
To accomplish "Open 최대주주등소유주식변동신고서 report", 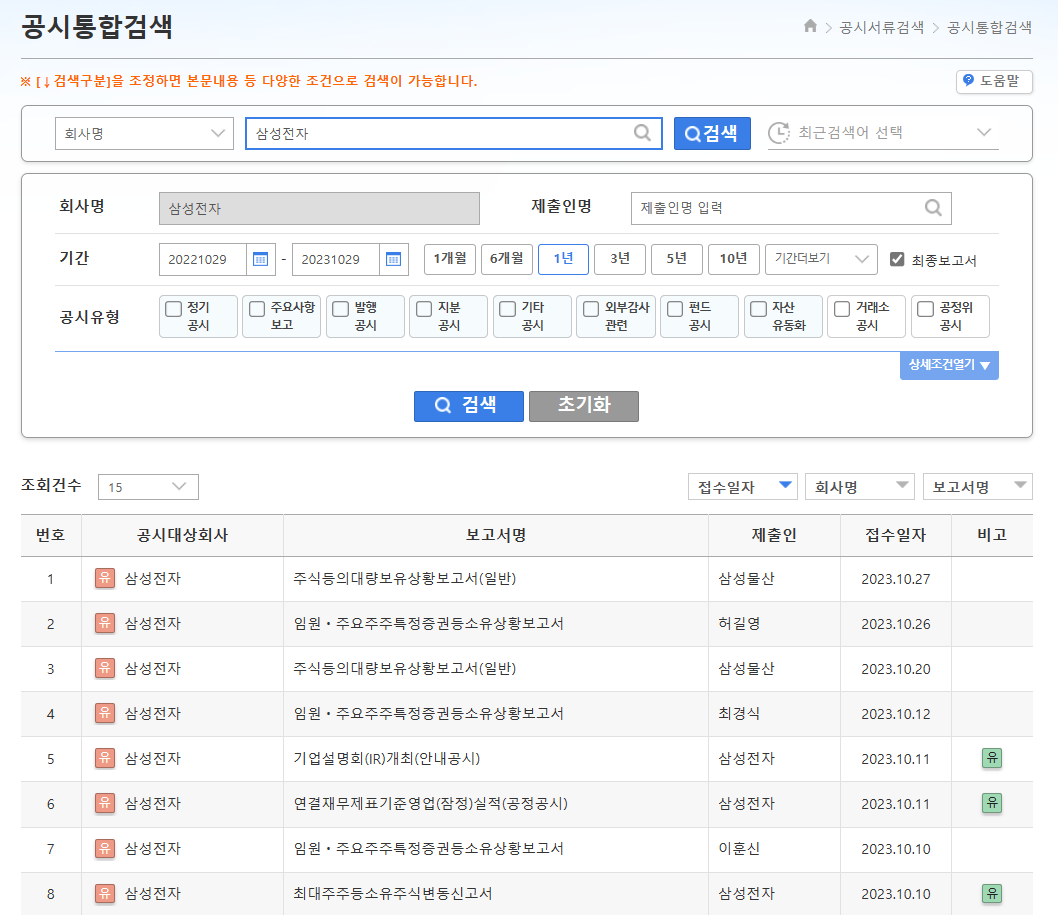I will pyautogui.click(x=393, y=894).
